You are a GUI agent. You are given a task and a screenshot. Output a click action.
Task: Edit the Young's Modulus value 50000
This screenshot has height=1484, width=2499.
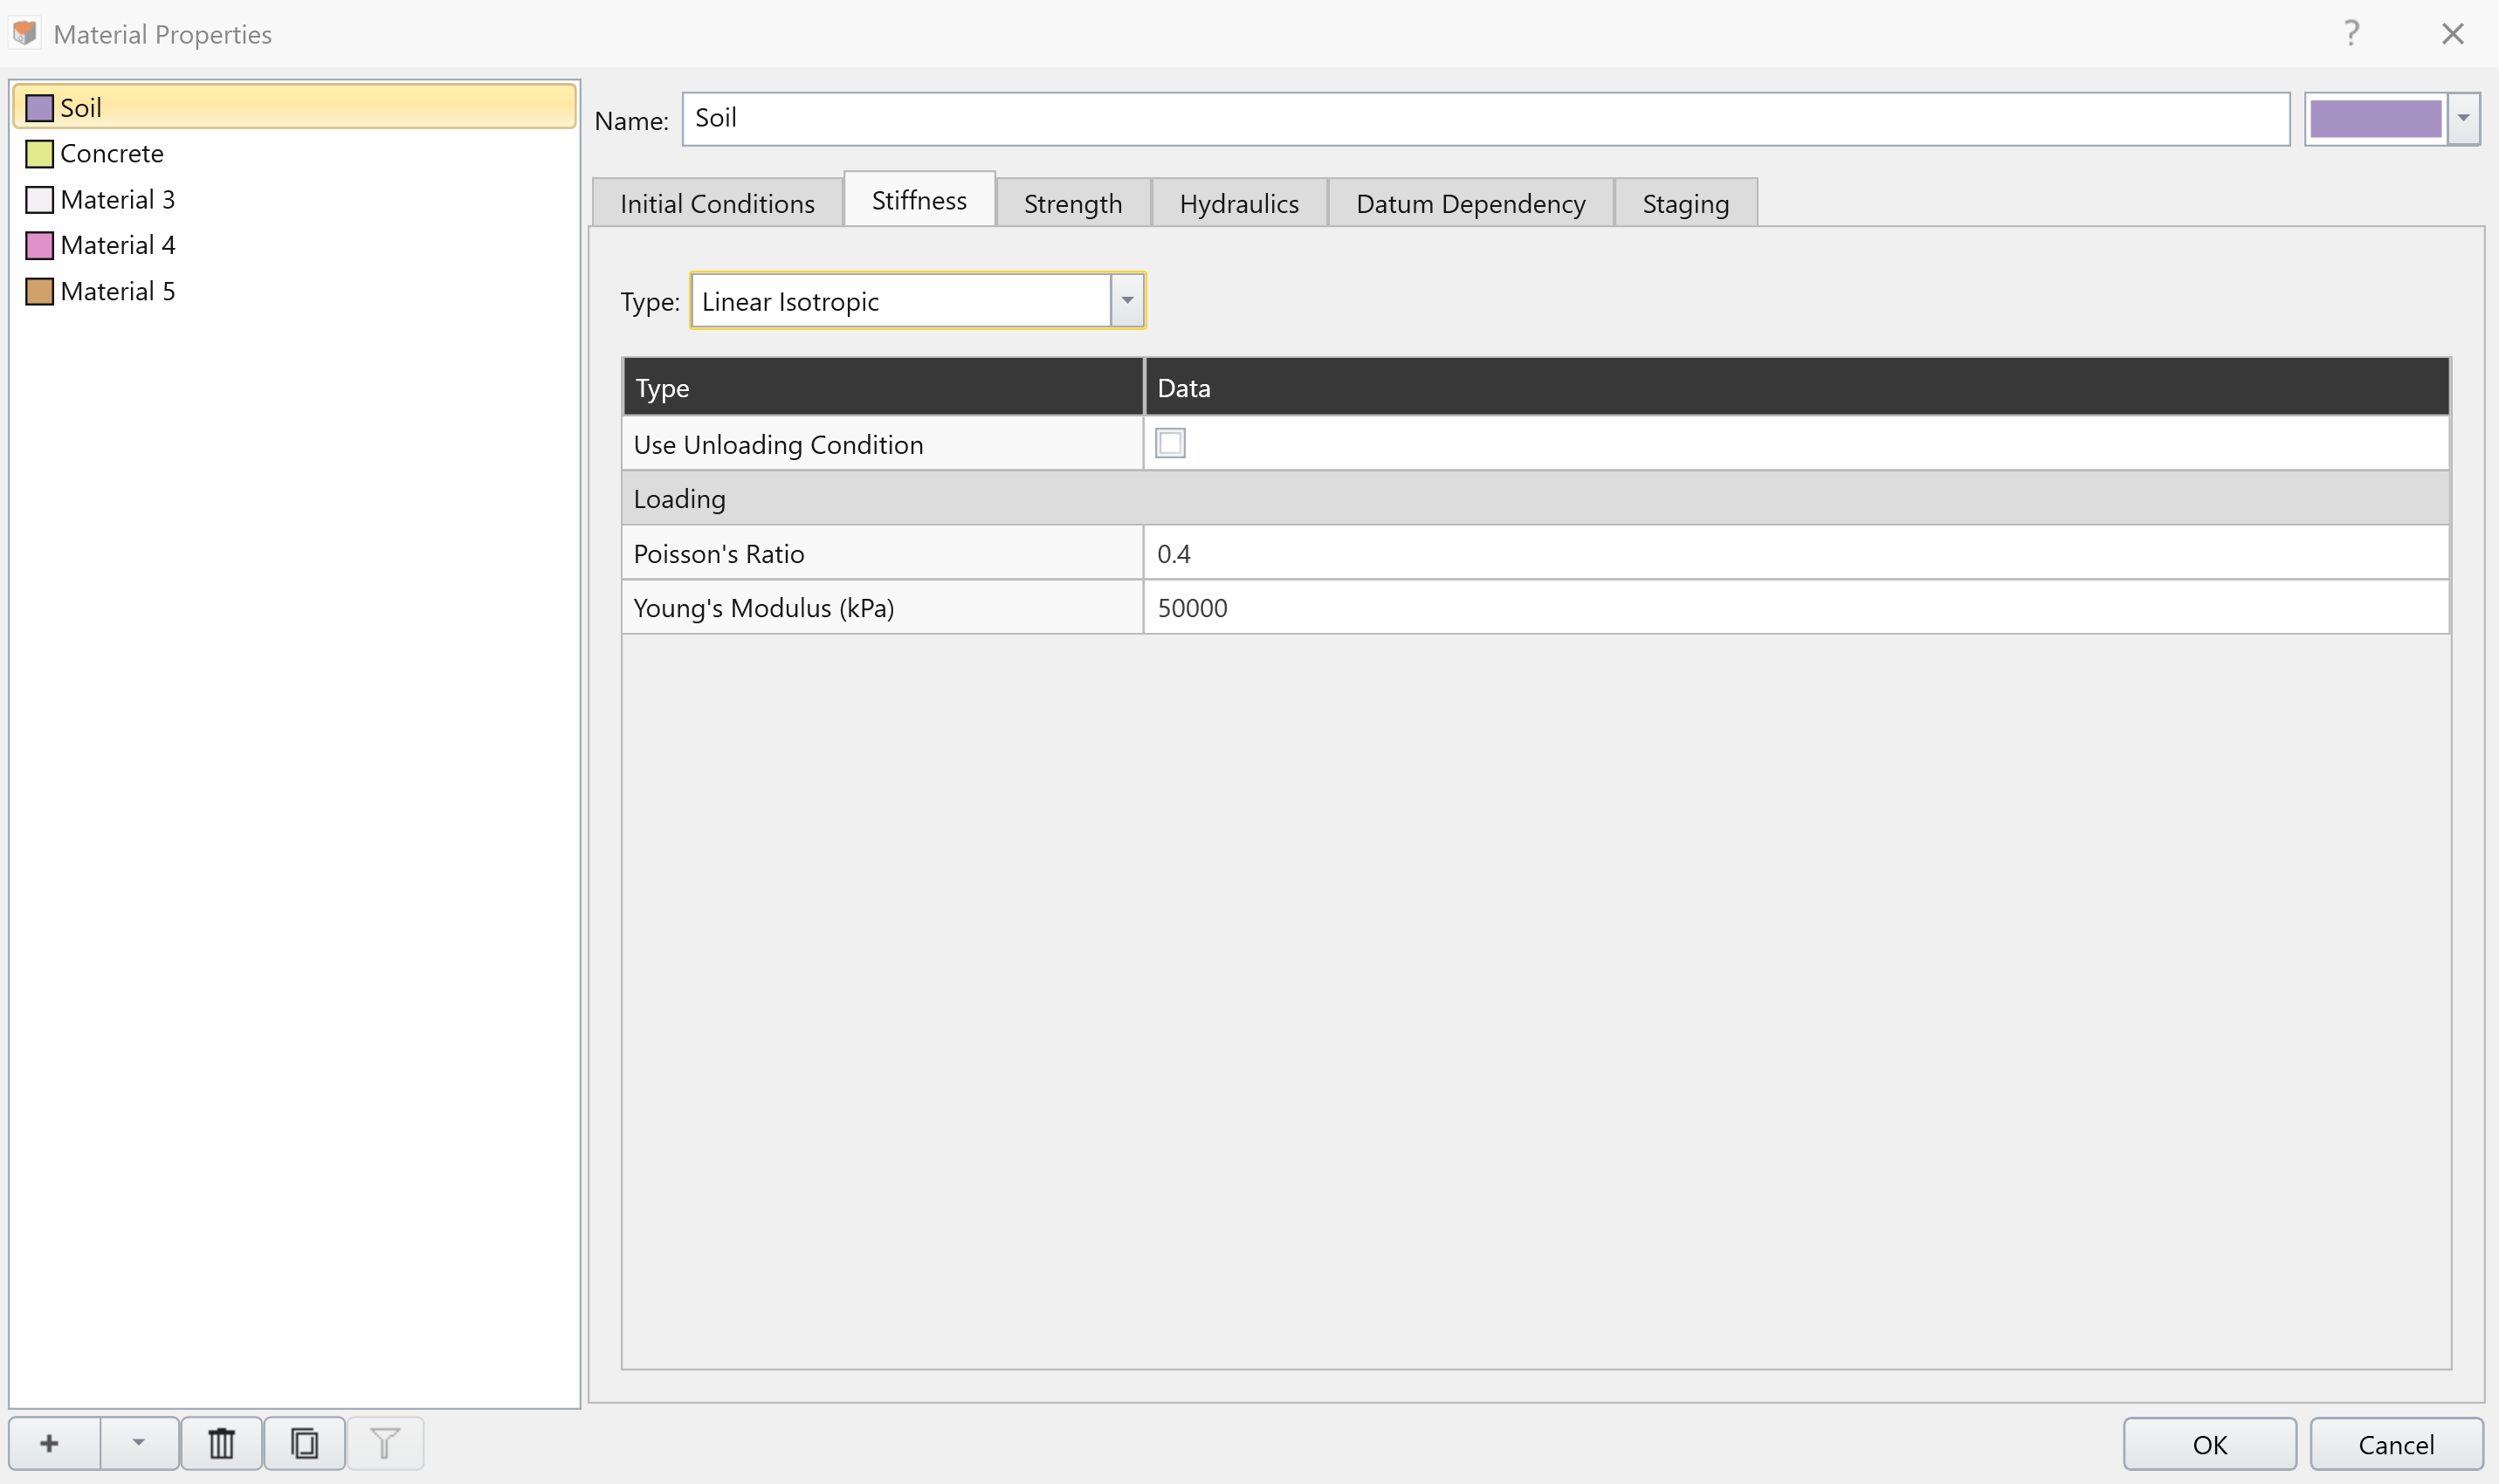[1796, 607]
